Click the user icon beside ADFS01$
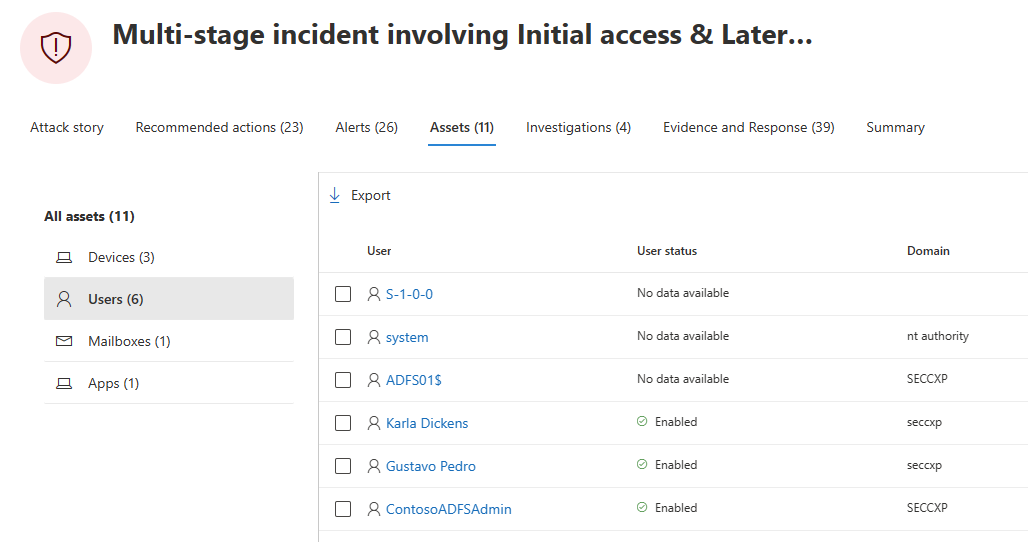 pos(374,379)
